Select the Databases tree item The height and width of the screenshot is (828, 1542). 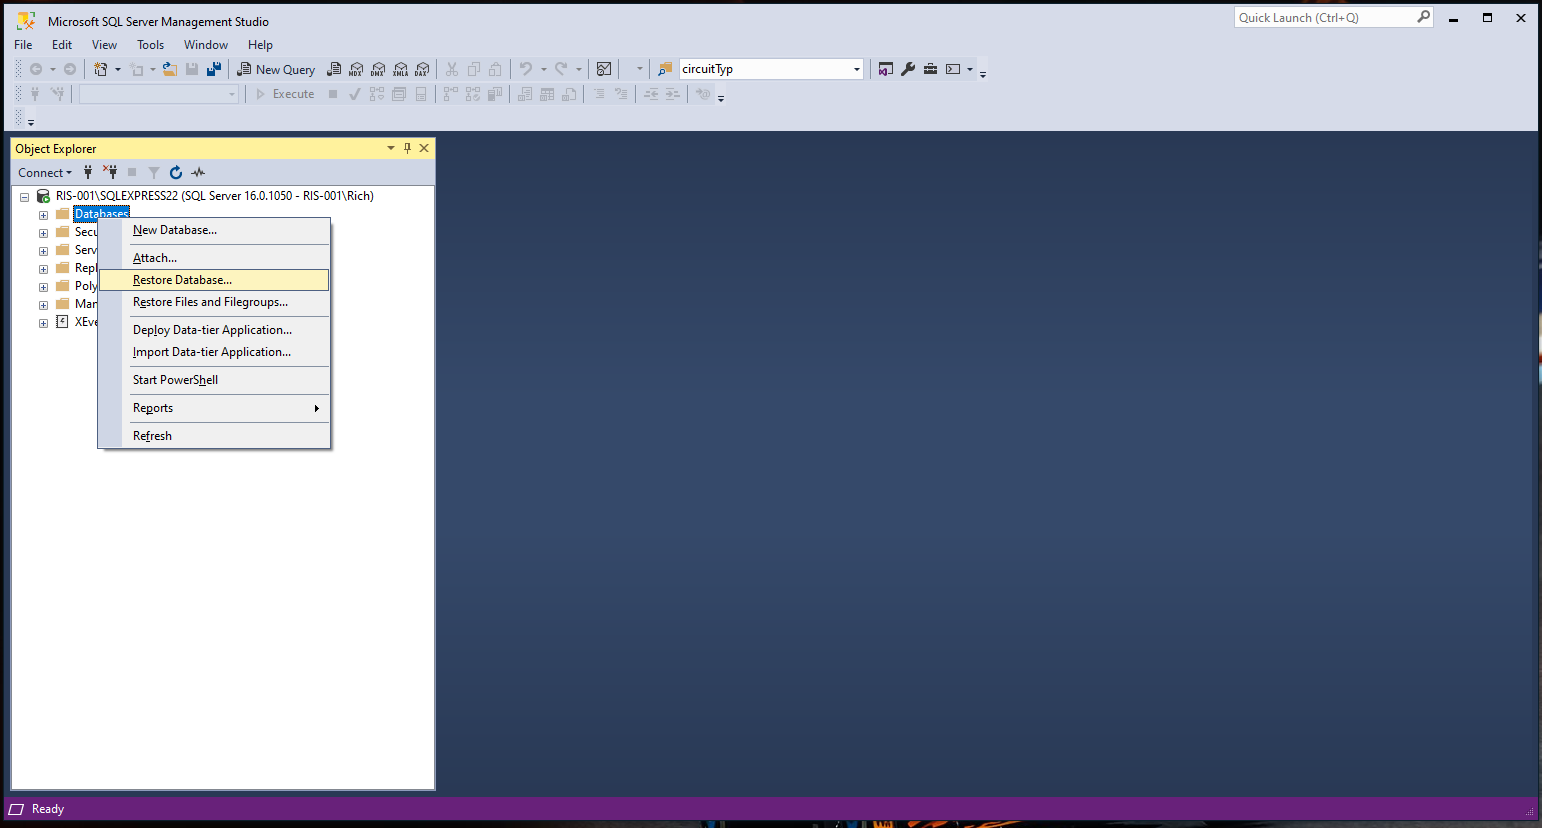point(101,214)
